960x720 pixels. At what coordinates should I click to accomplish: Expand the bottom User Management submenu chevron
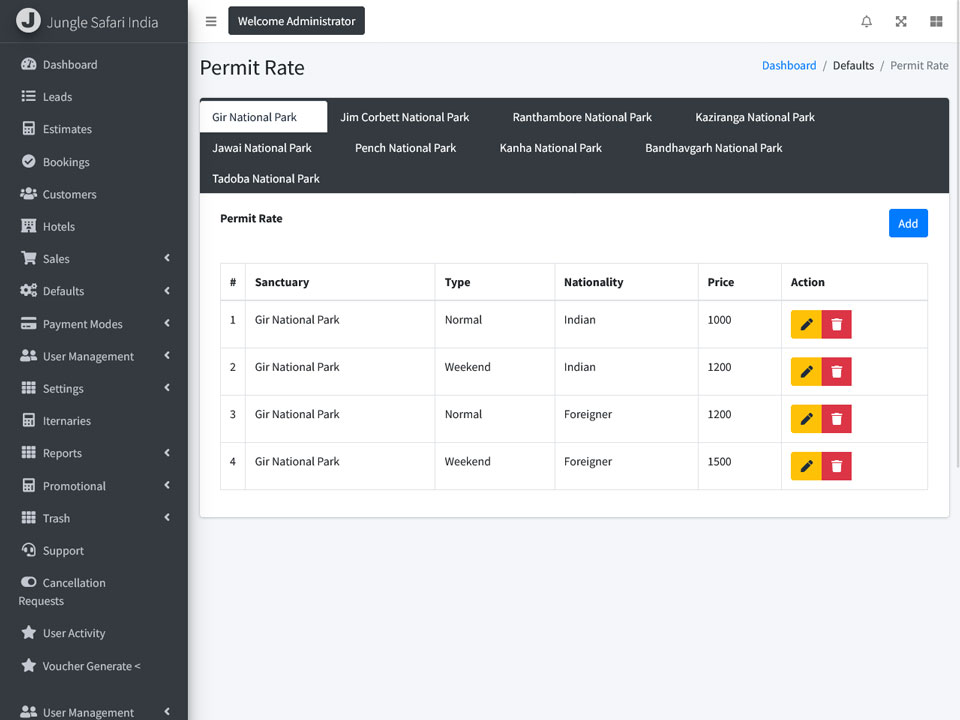tap(167, 711)
